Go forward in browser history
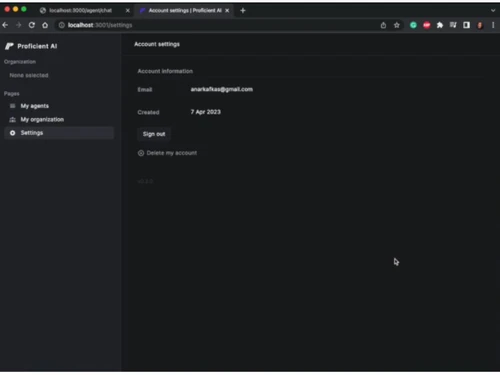Screen dimensions: 500x375 tap(19, 25)
